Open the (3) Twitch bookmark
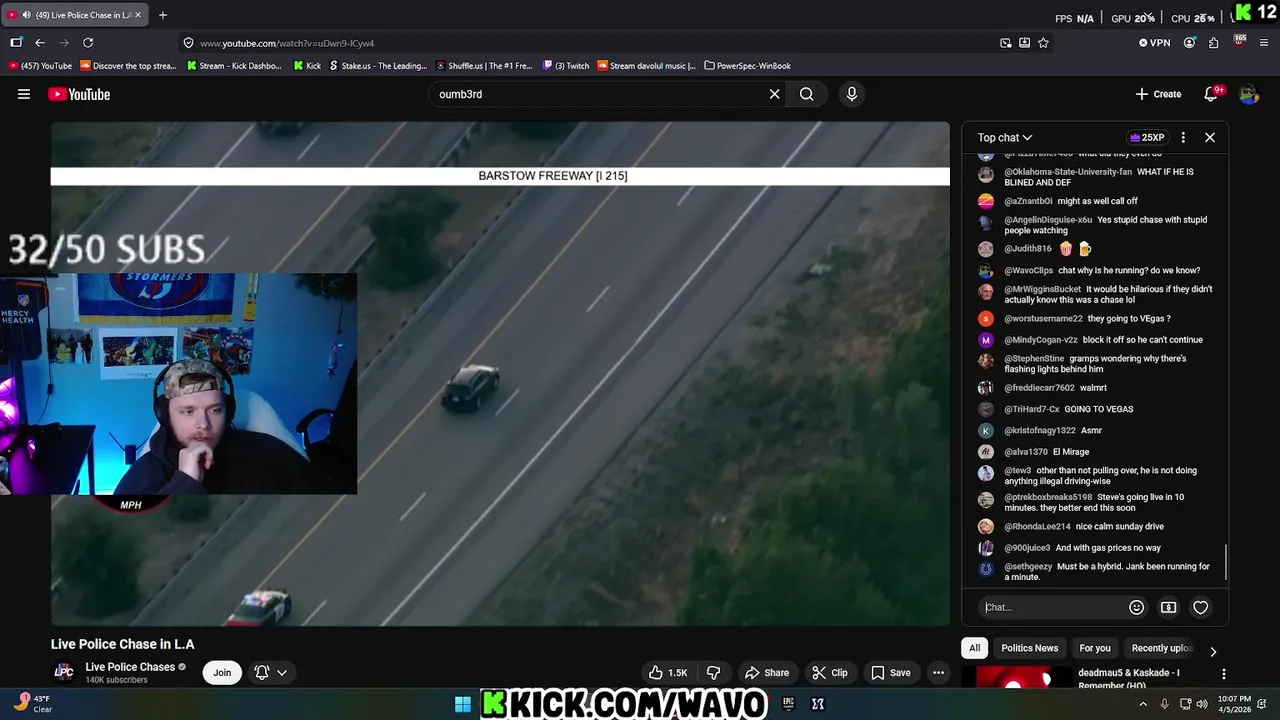 pyautogui.click(x=566, y=66)
